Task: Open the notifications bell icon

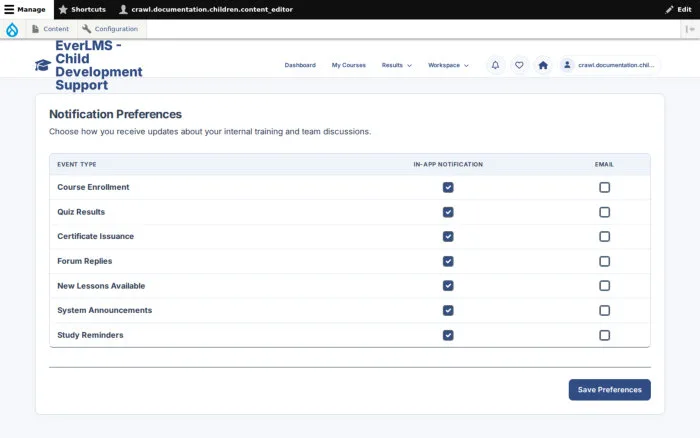Action: (495, 65)
